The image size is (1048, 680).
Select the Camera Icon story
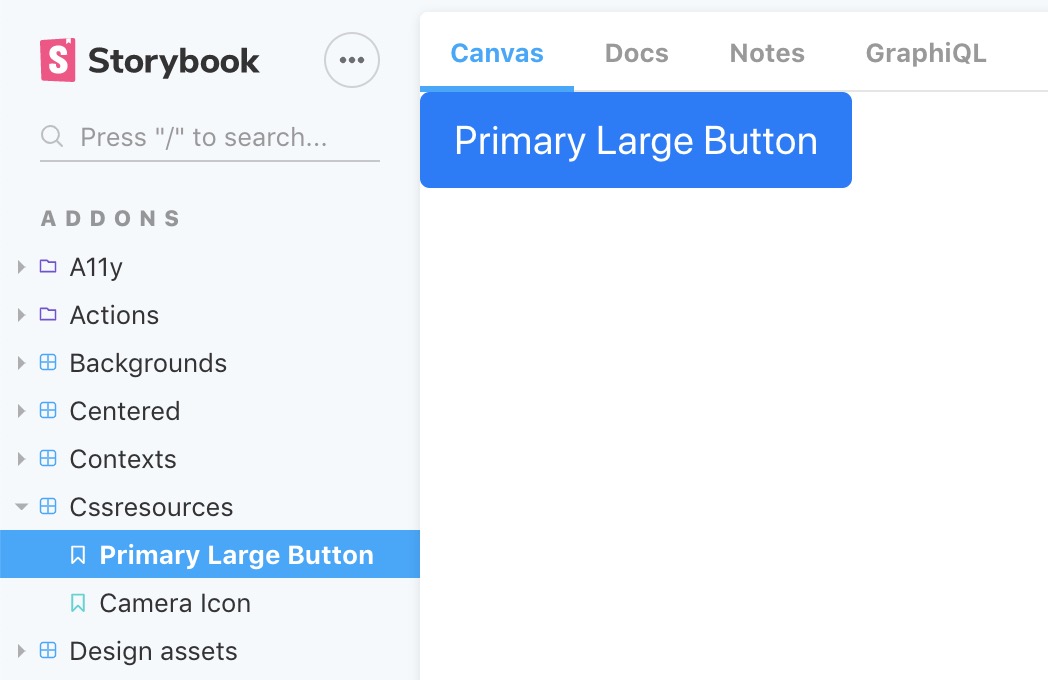click(175, 603)
